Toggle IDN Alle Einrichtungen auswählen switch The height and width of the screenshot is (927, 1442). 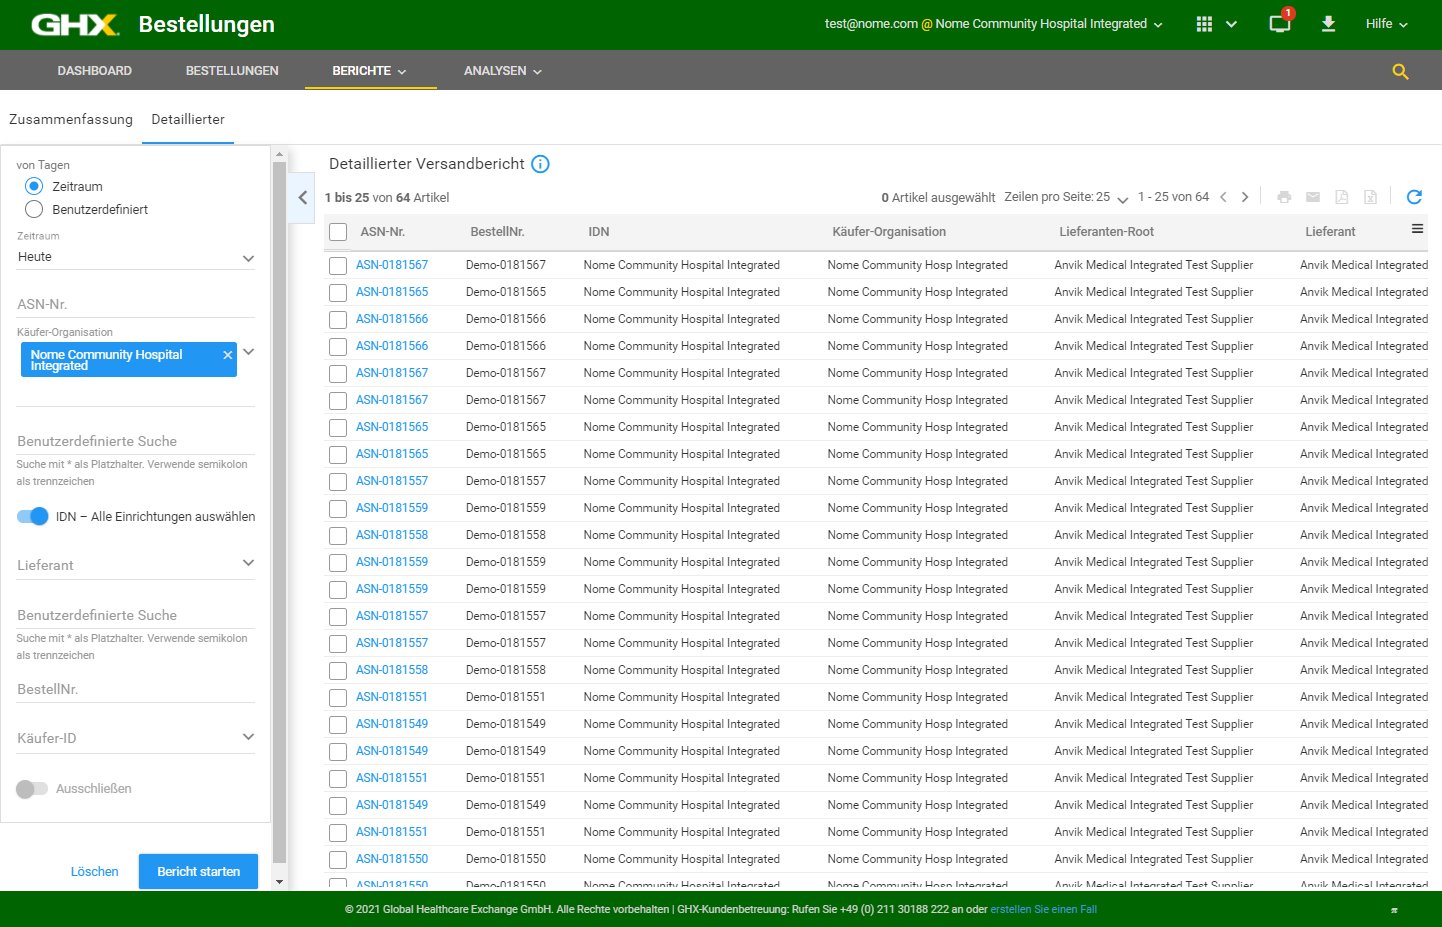(x=33, y=516)
